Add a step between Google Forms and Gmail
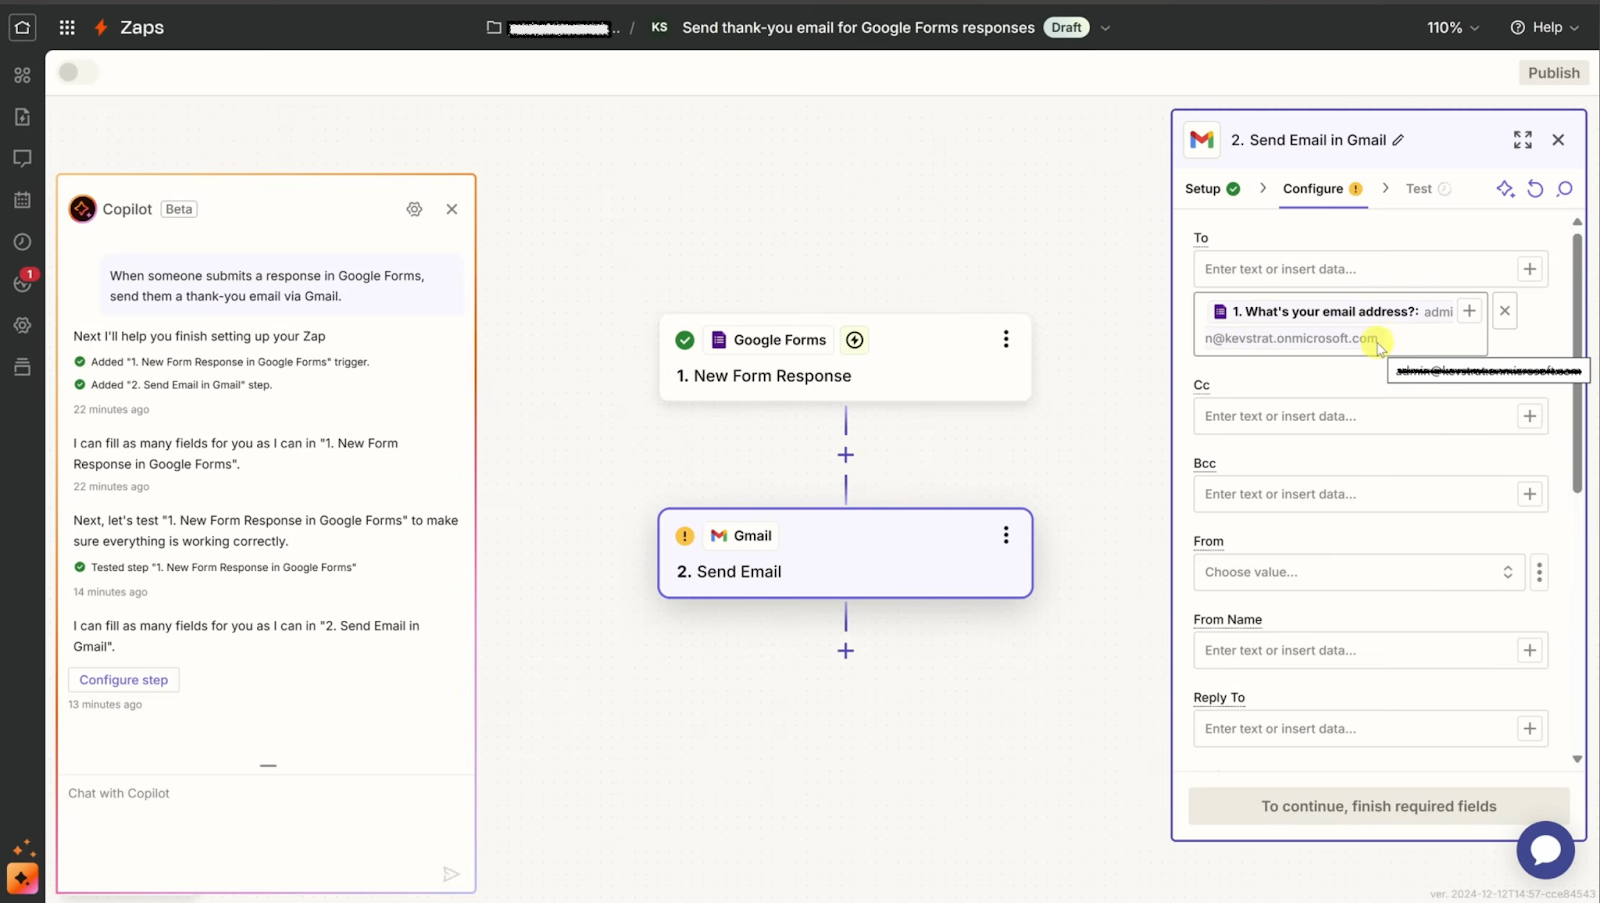The image size is (1600, 903). pyautogui.click(x=846, y=455)
